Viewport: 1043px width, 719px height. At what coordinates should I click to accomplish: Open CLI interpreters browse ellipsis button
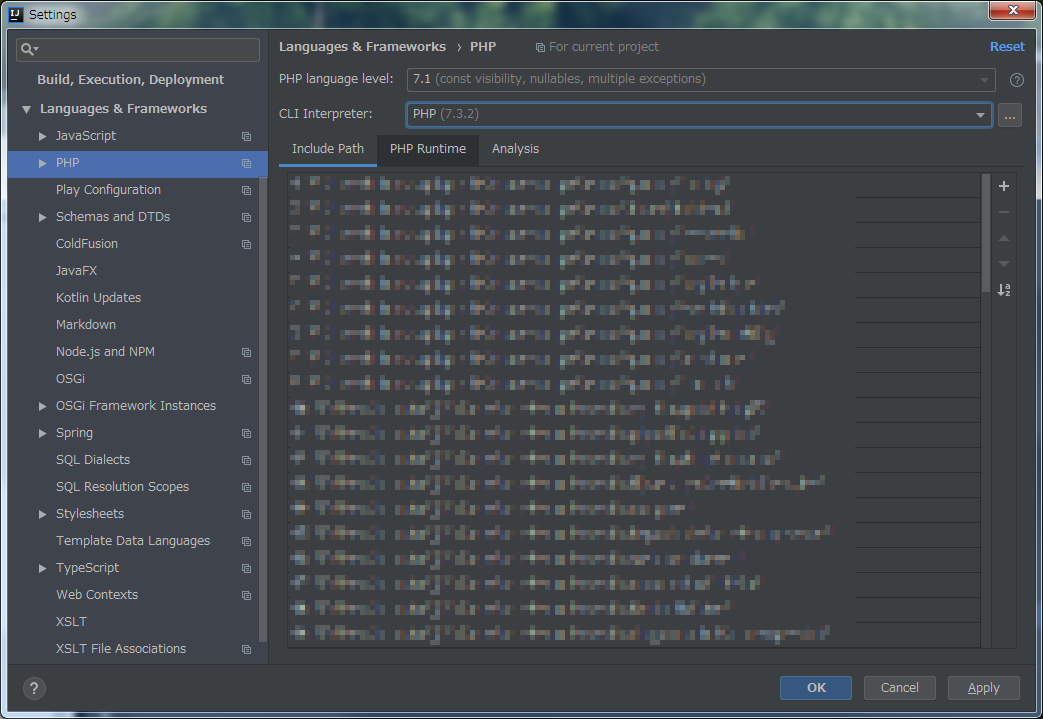point(1009,115)
